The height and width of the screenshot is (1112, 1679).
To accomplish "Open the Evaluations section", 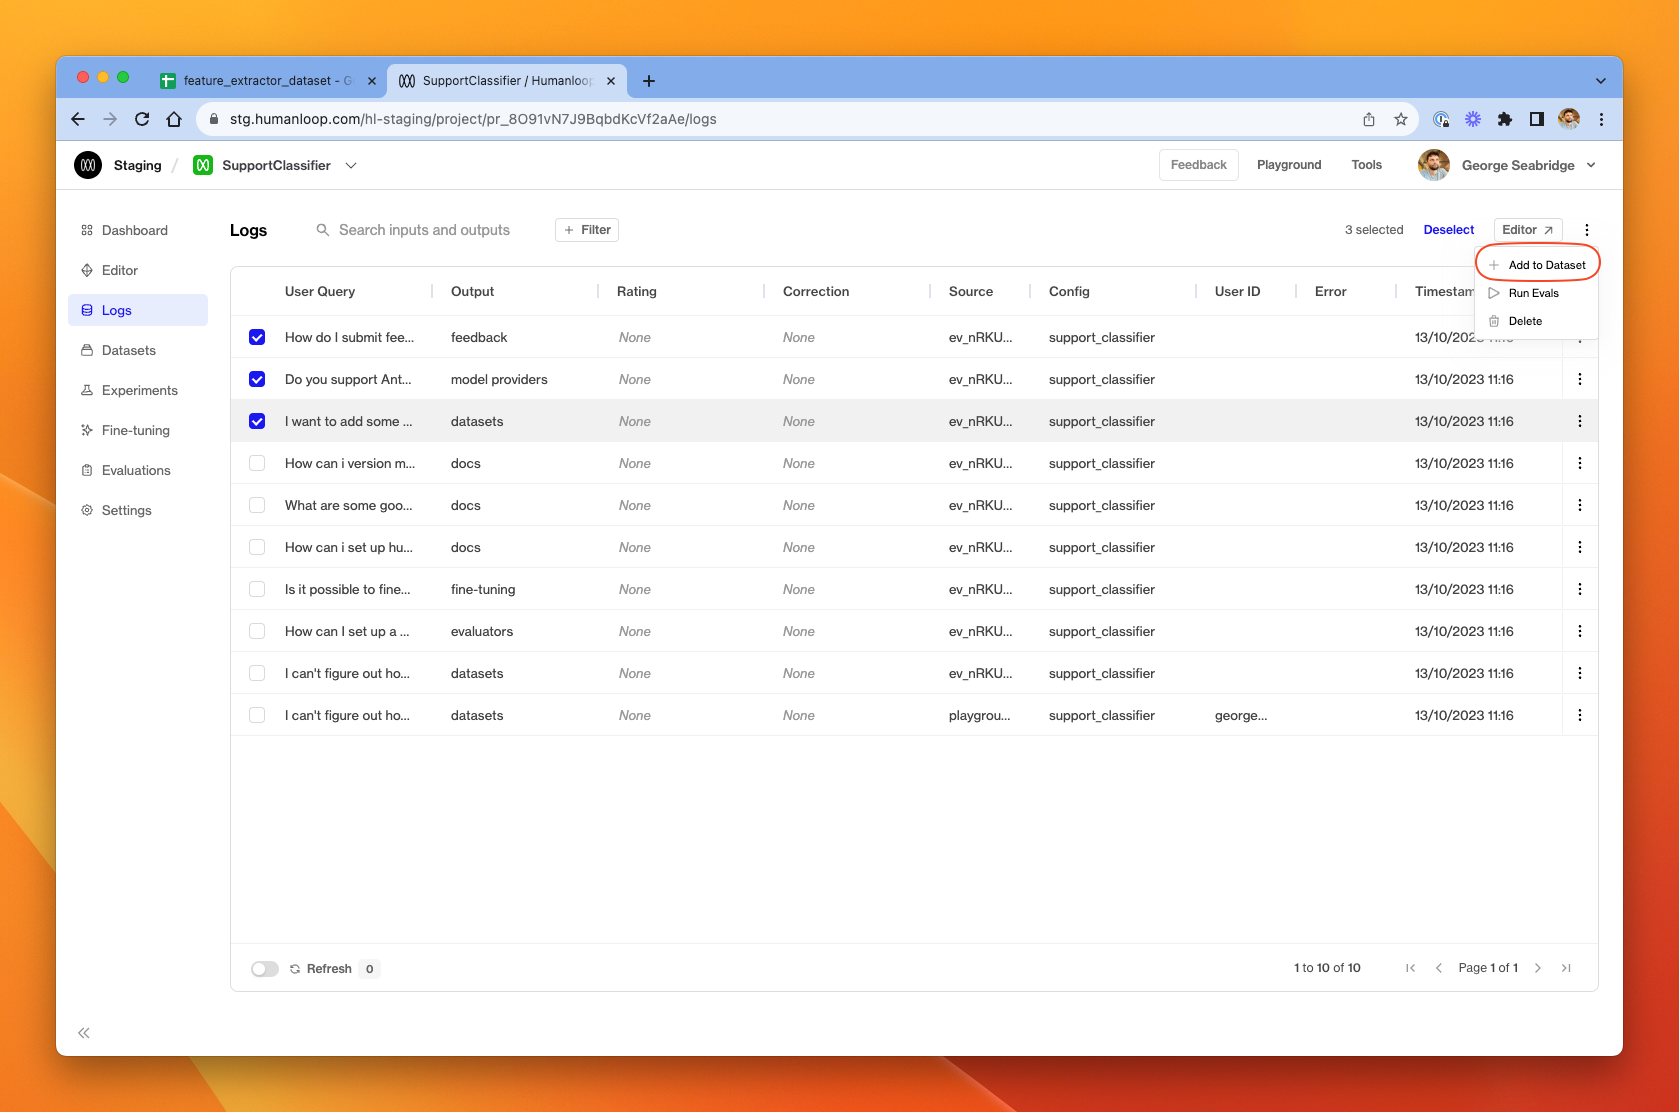I will pyautogui.click(x=135, y=470).
